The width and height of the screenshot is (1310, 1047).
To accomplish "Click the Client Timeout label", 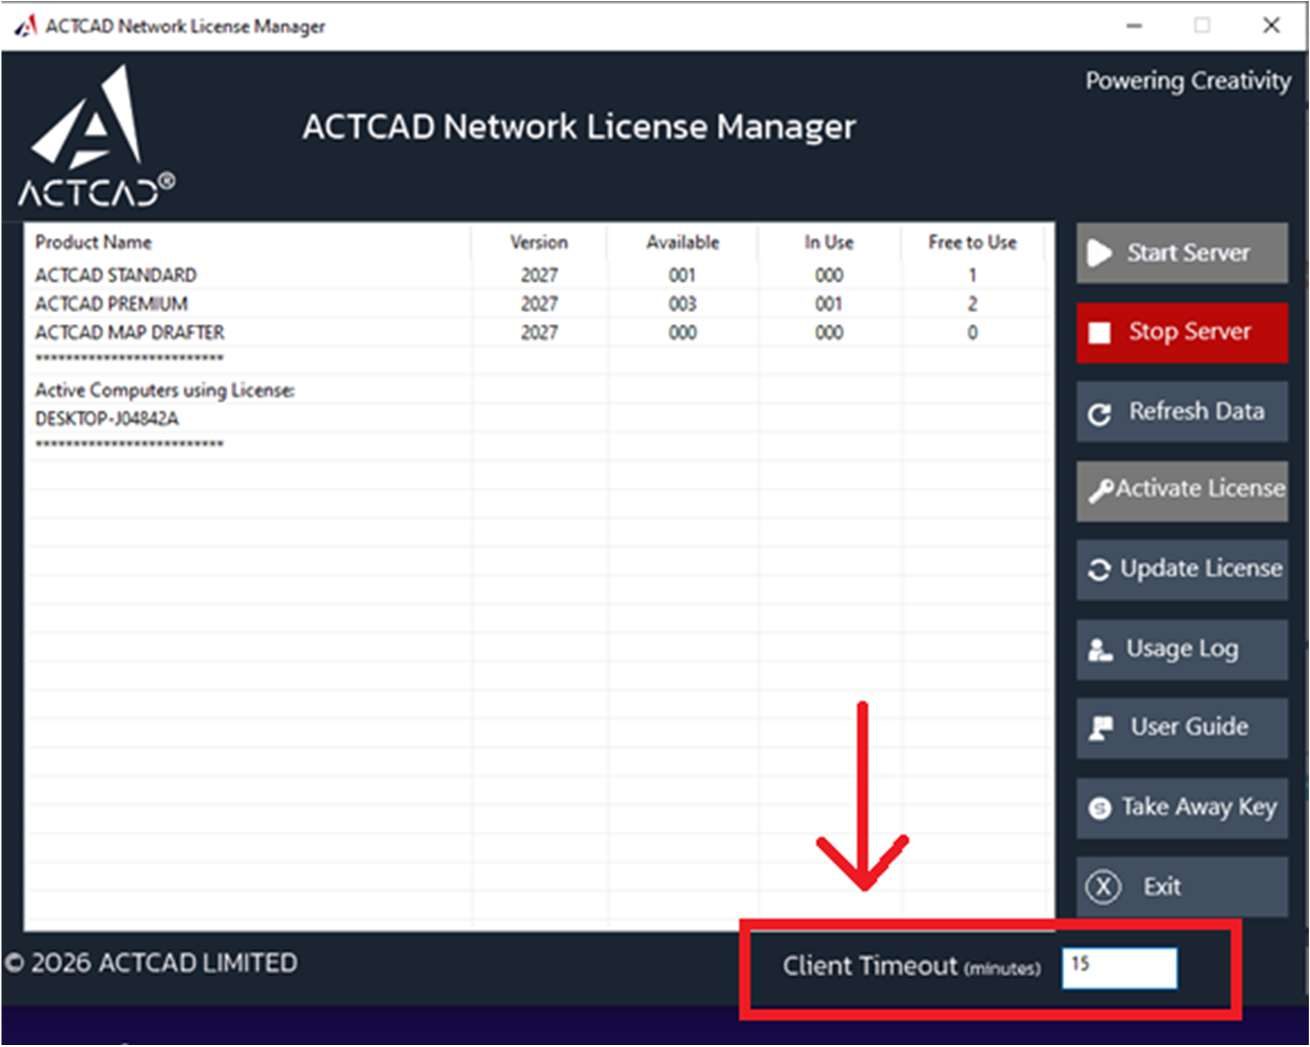I will (911, 966).
